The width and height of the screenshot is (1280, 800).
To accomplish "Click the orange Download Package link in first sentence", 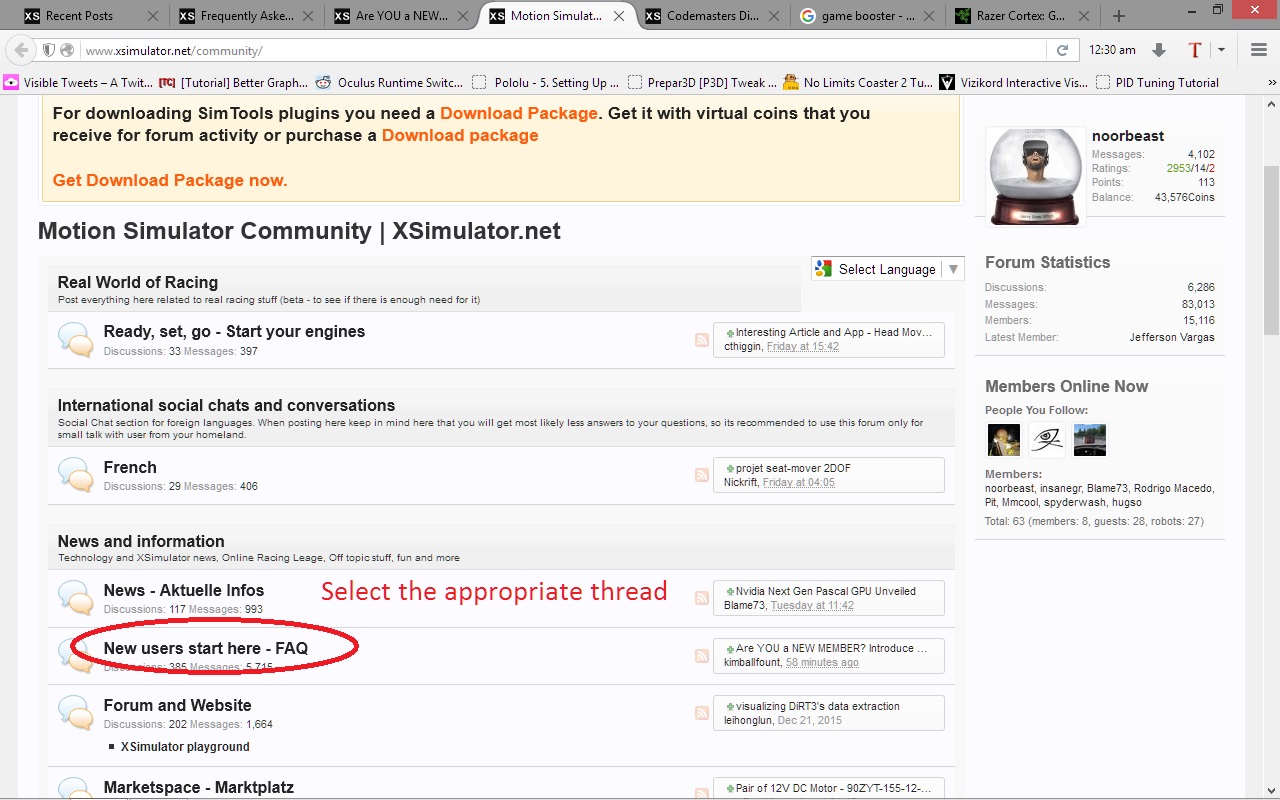I will (519, 113).
